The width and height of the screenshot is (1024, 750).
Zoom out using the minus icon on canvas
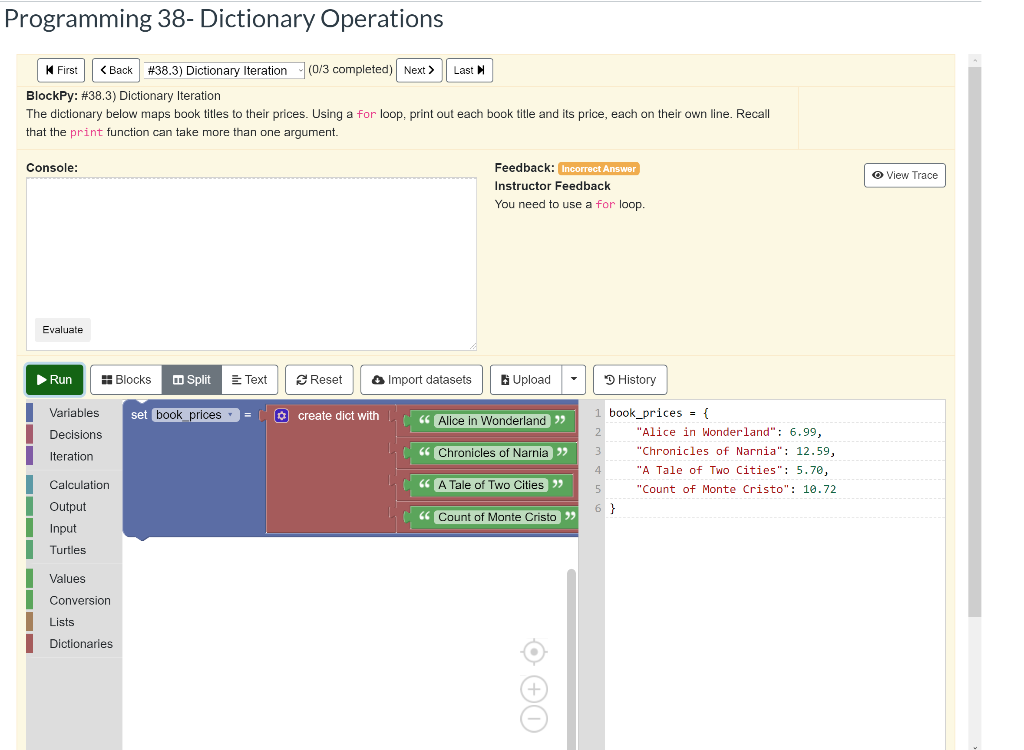[x=534, y=718]
